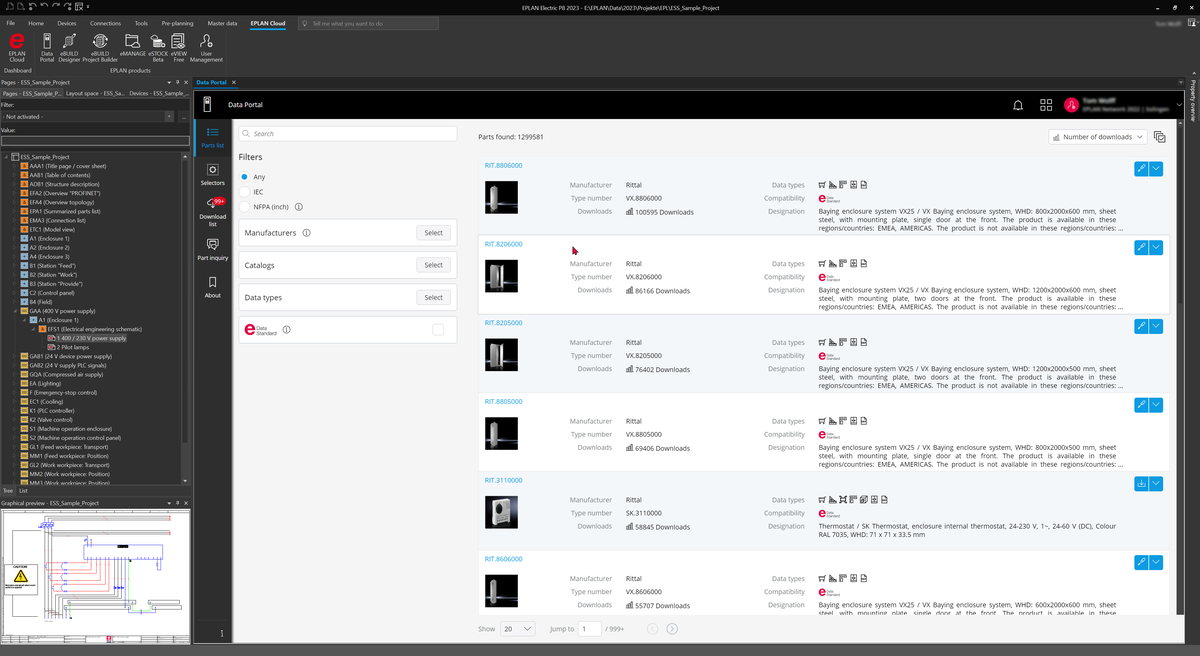Expand the action dropdown arrow for RIT.8806000
This screenshot has width=1200, height=656.
coord(1157,169)
